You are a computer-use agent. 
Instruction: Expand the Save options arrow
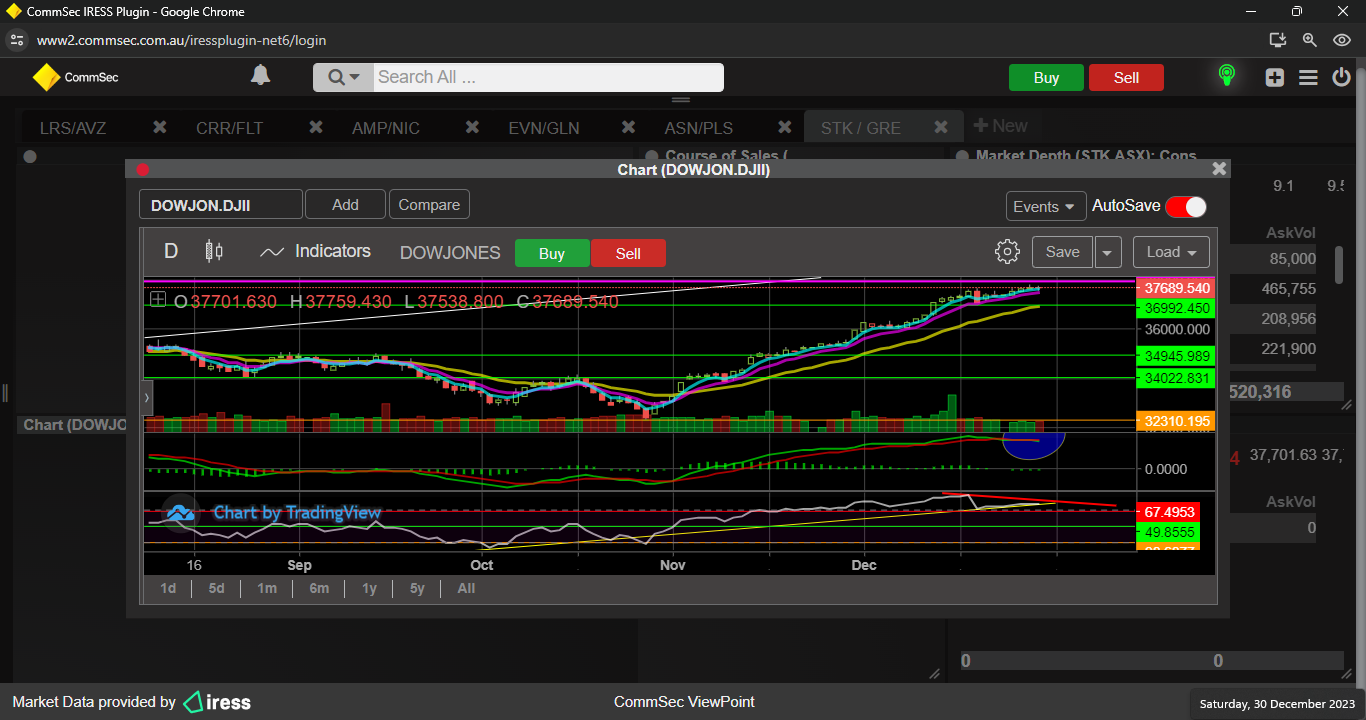point(1107,252)
